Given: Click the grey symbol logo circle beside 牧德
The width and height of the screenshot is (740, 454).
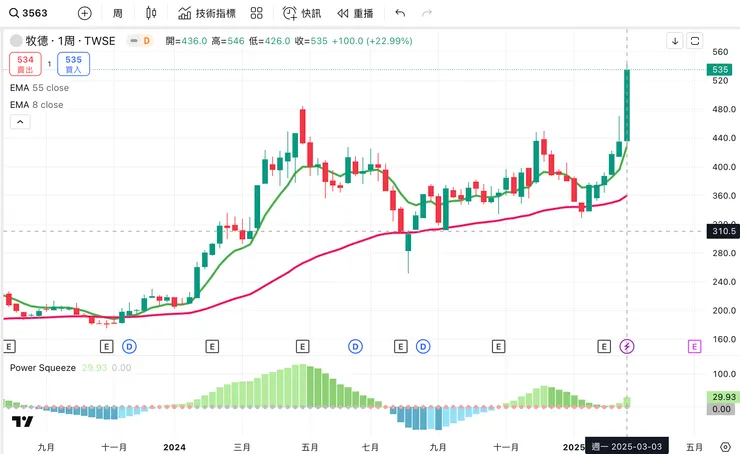Looking at the screenshot, I should pos(16,41).
